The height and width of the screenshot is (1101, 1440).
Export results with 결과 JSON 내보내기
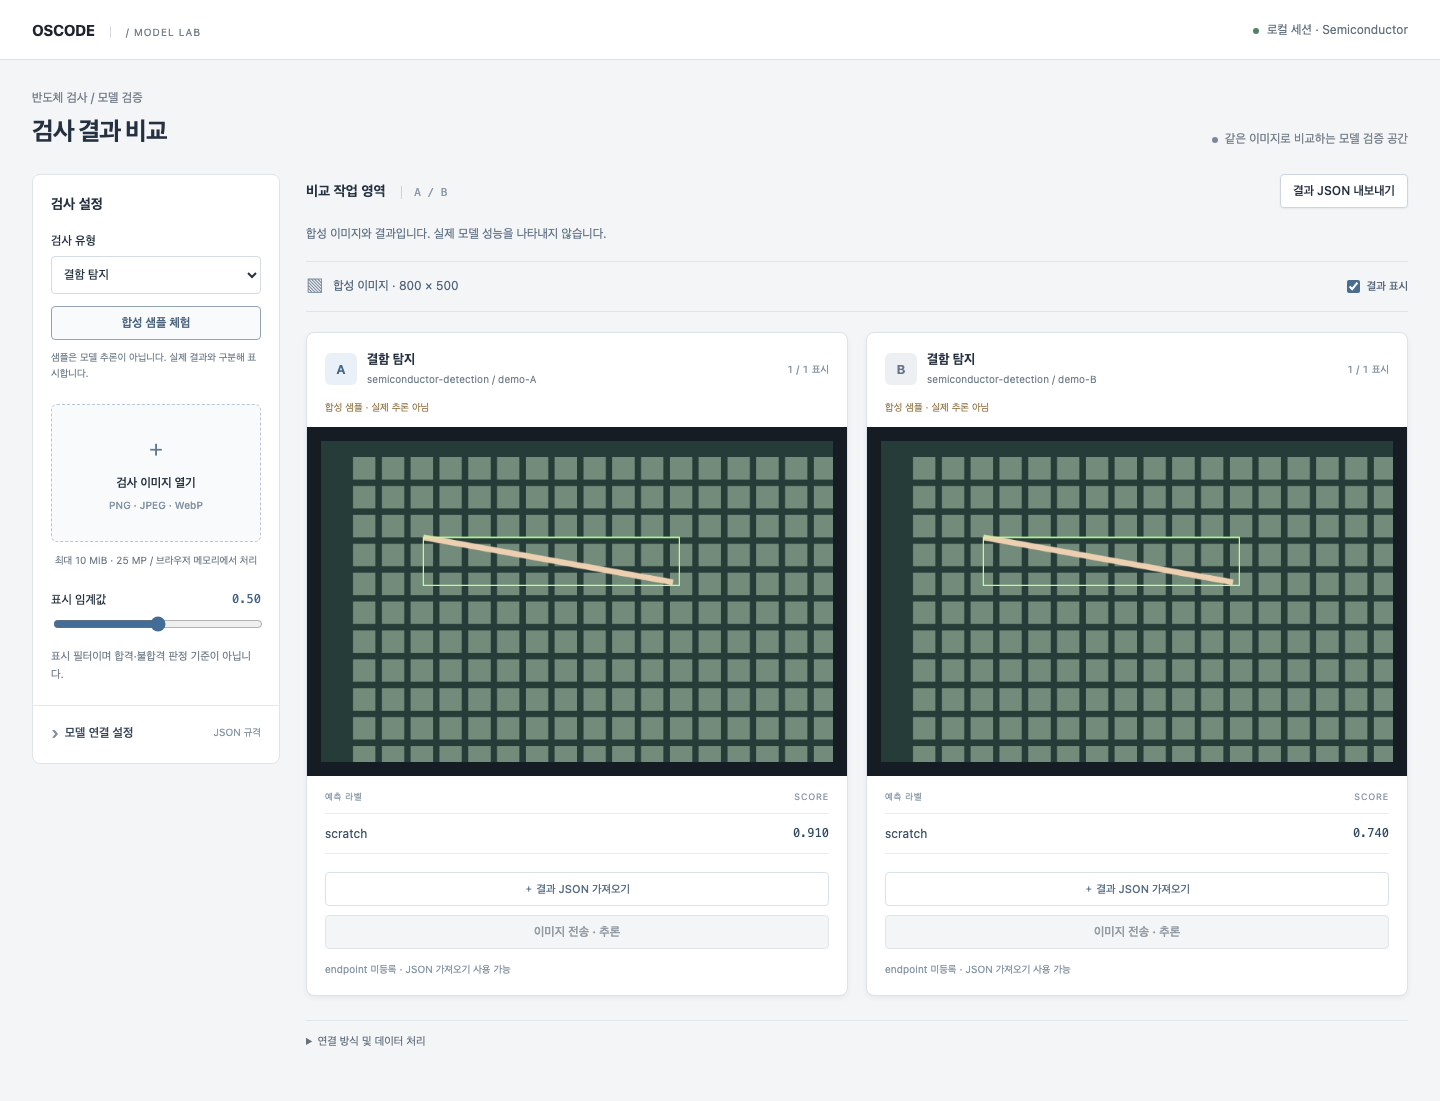pos(1343,191)
